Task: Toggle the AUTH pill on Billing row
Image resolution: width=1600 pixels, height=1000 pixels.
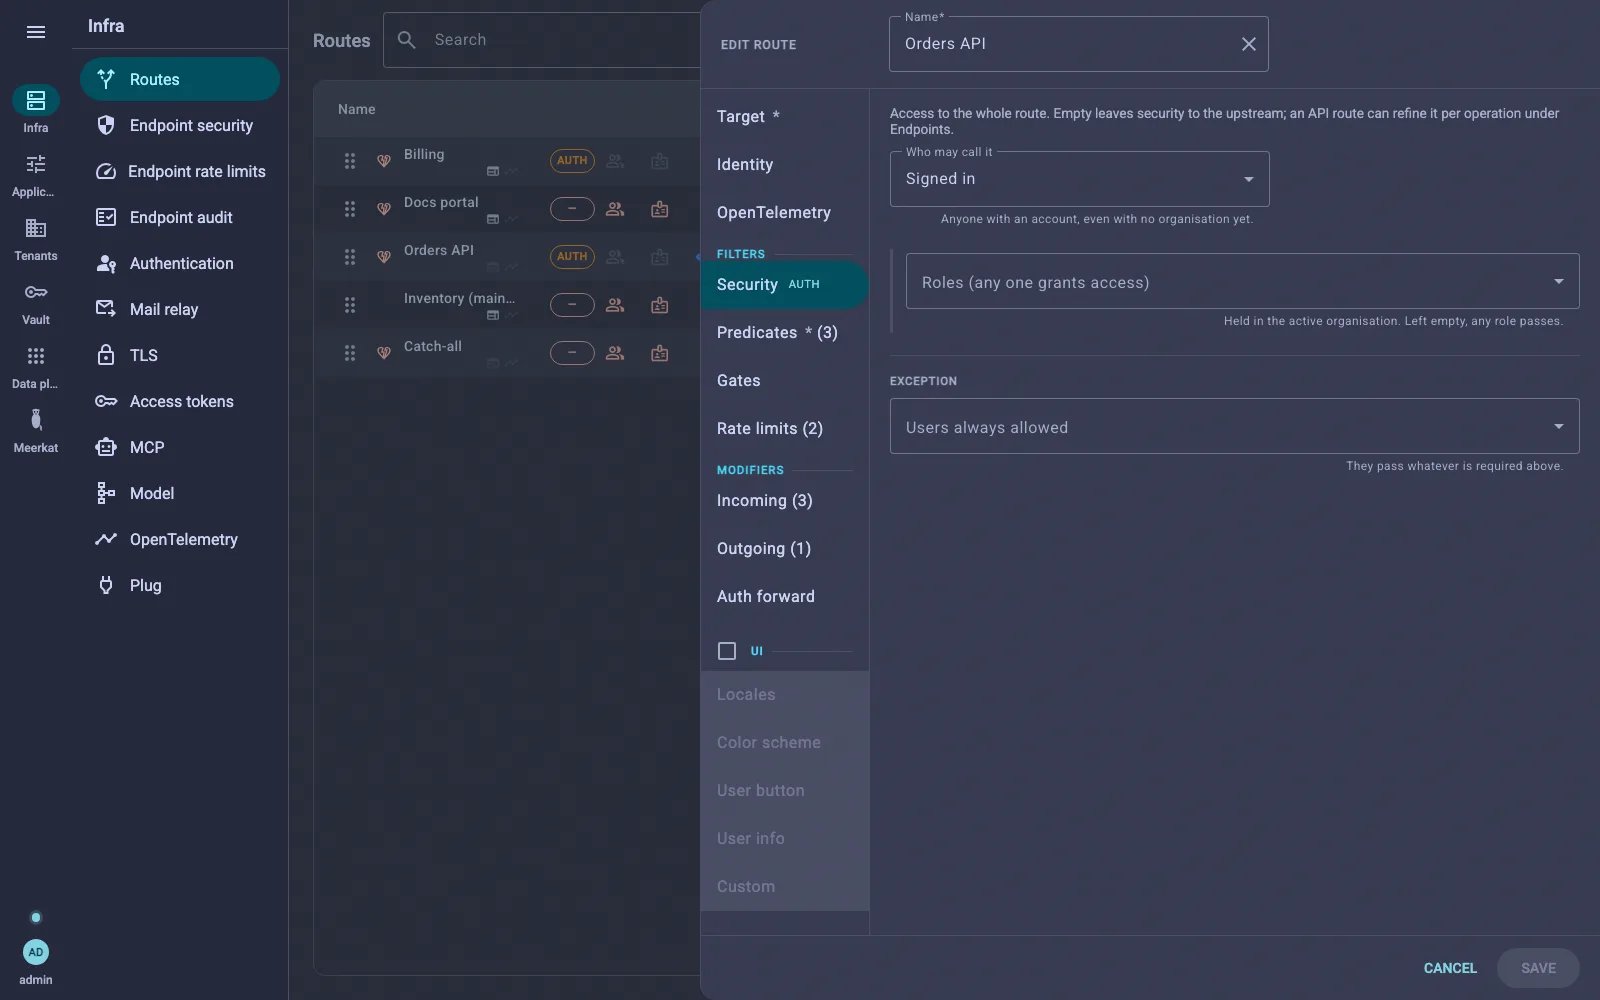Action: pos(572,161)
